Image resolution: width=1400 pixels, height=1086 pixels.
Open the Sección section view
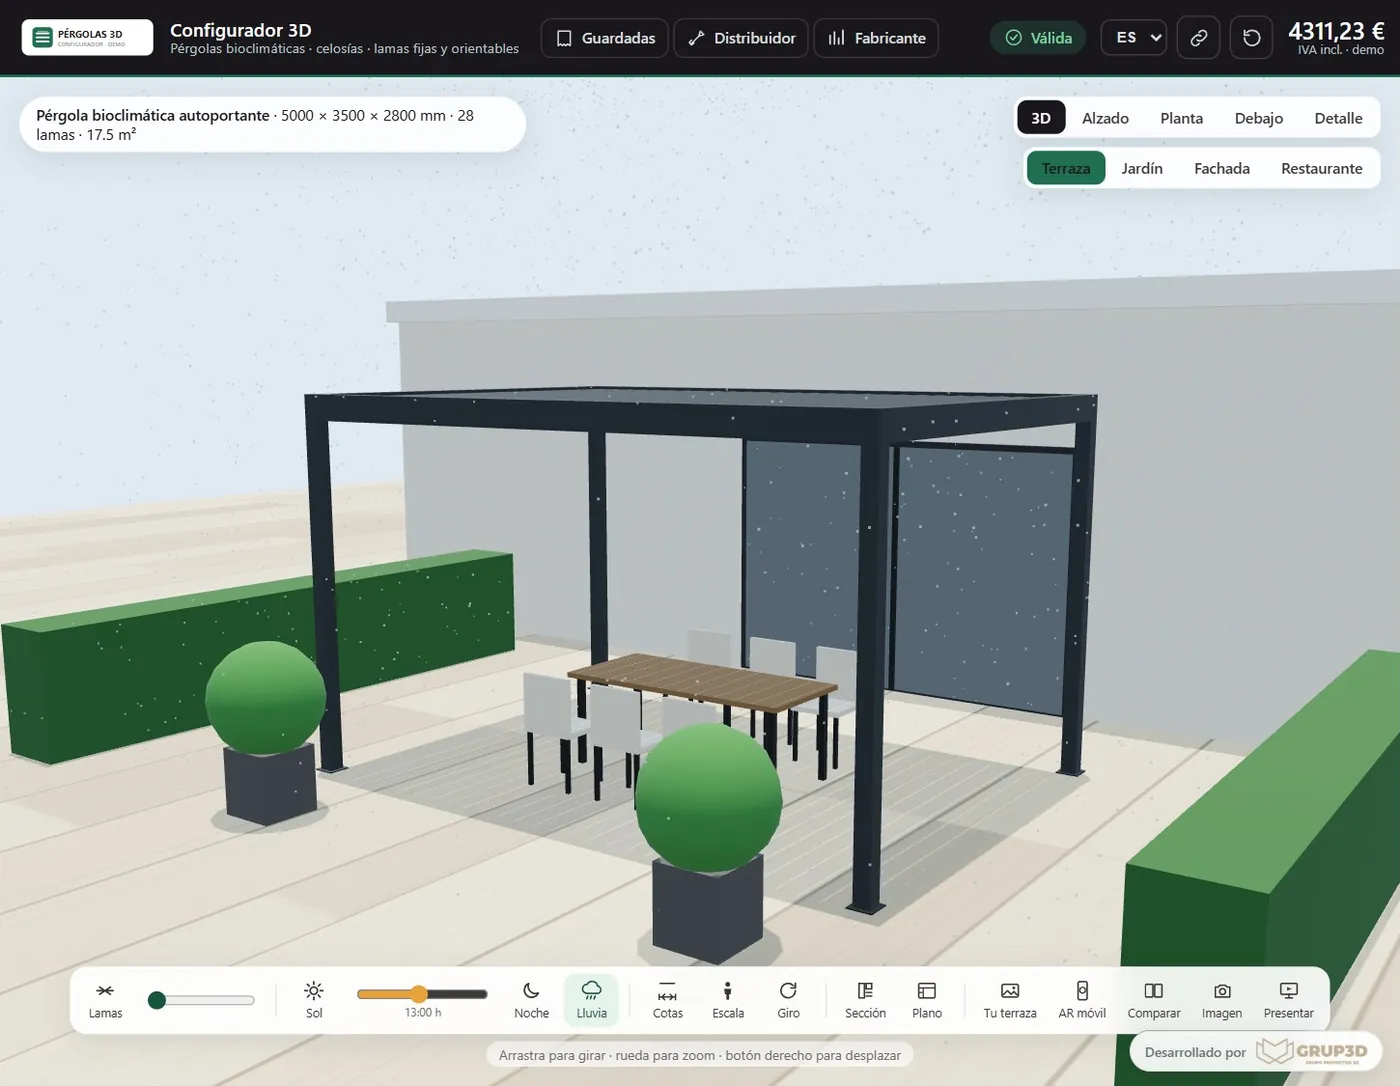click(865, 999)
